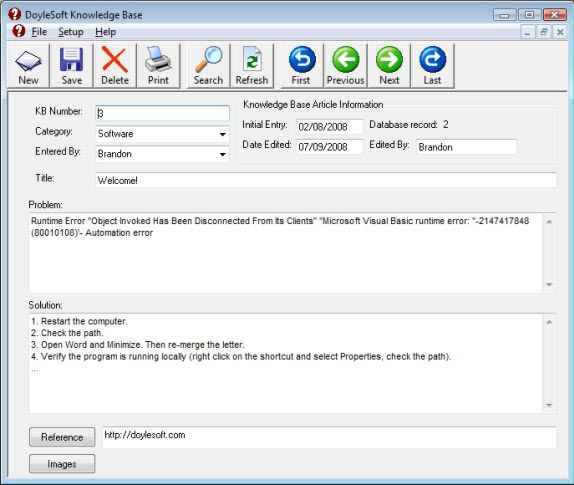Print the article via the printer icon

158,66
